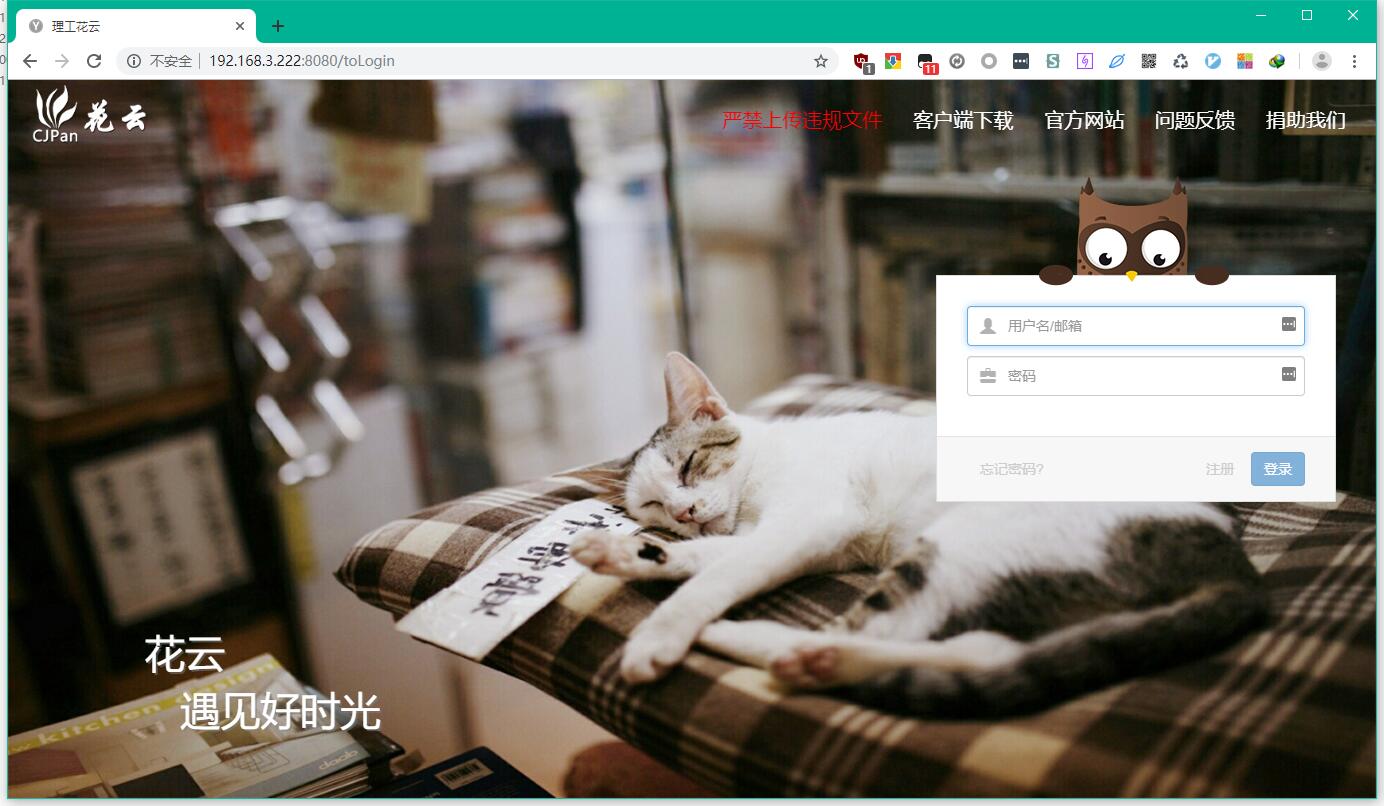Go to 官方网站 in navigation

pyautogui.click(x=1084, y=121)
